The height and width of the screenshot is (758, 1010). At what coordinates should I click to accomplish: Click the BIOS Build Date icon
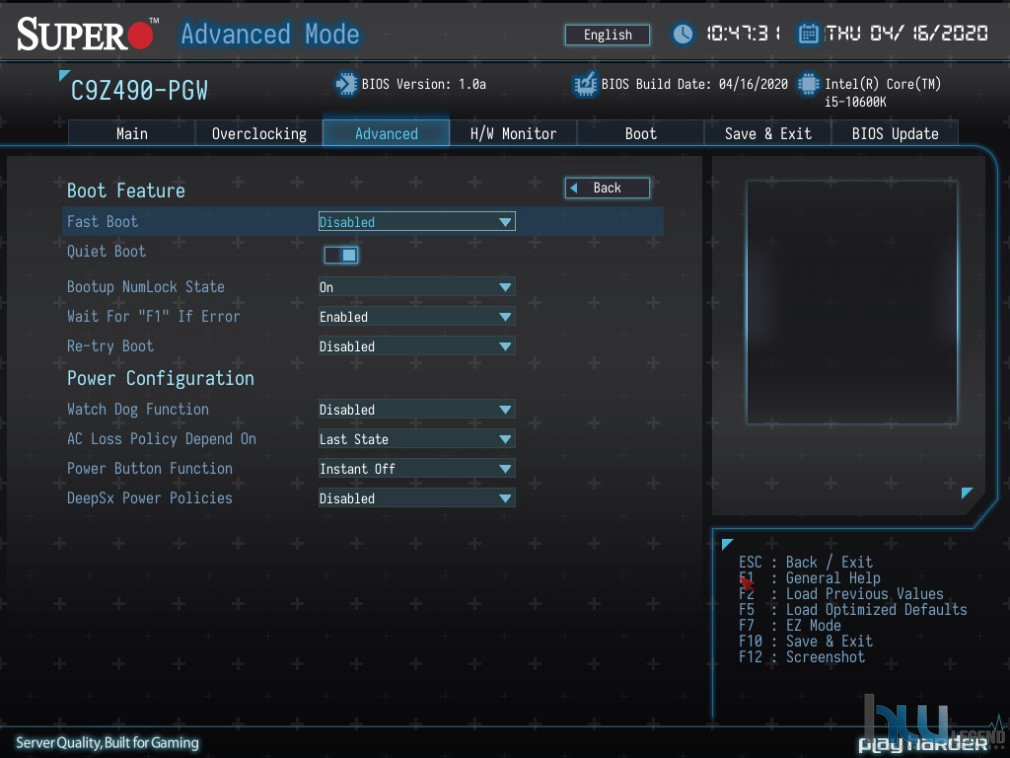(x=585, y=84)
